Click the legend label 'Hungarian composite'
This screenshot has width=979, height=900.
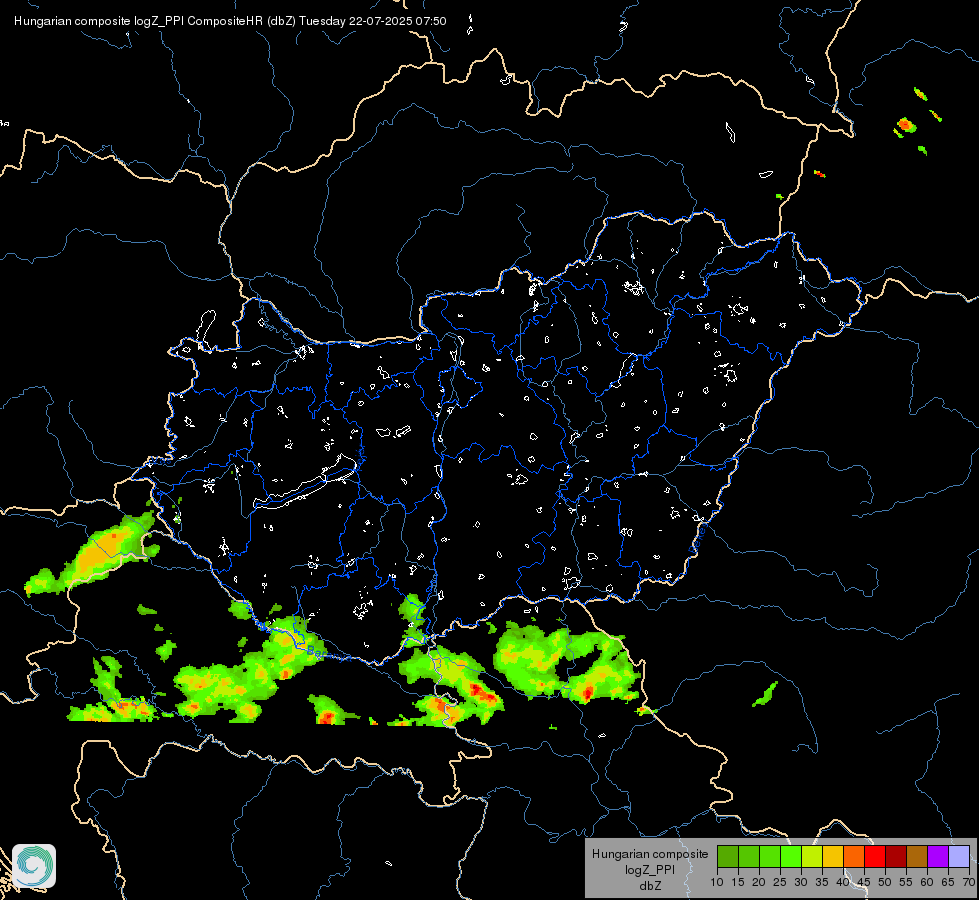(x=650, y=854)
